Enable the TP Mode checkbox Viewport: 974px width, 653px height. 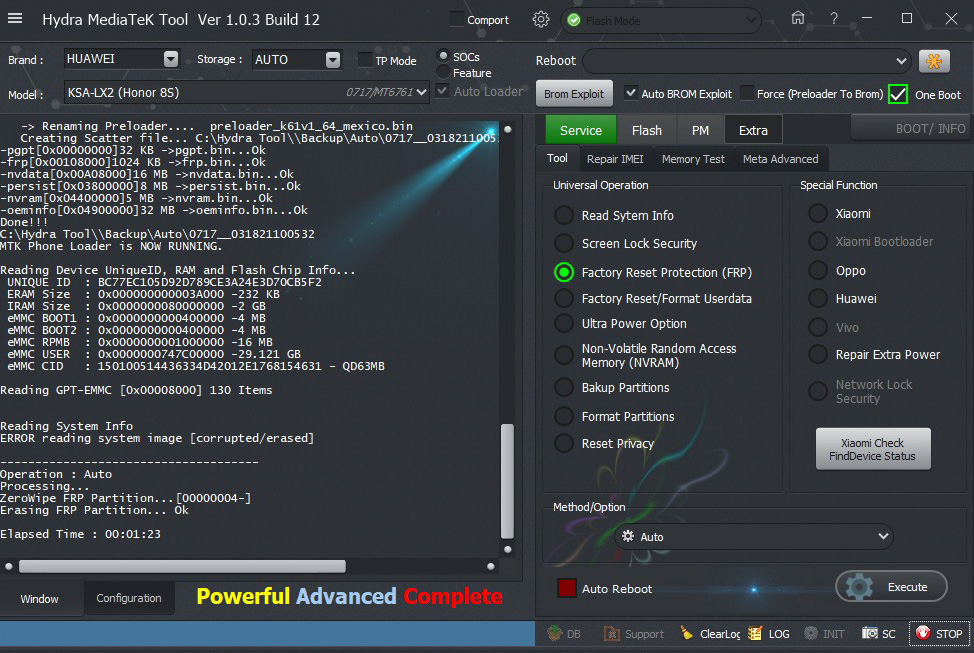365,60
